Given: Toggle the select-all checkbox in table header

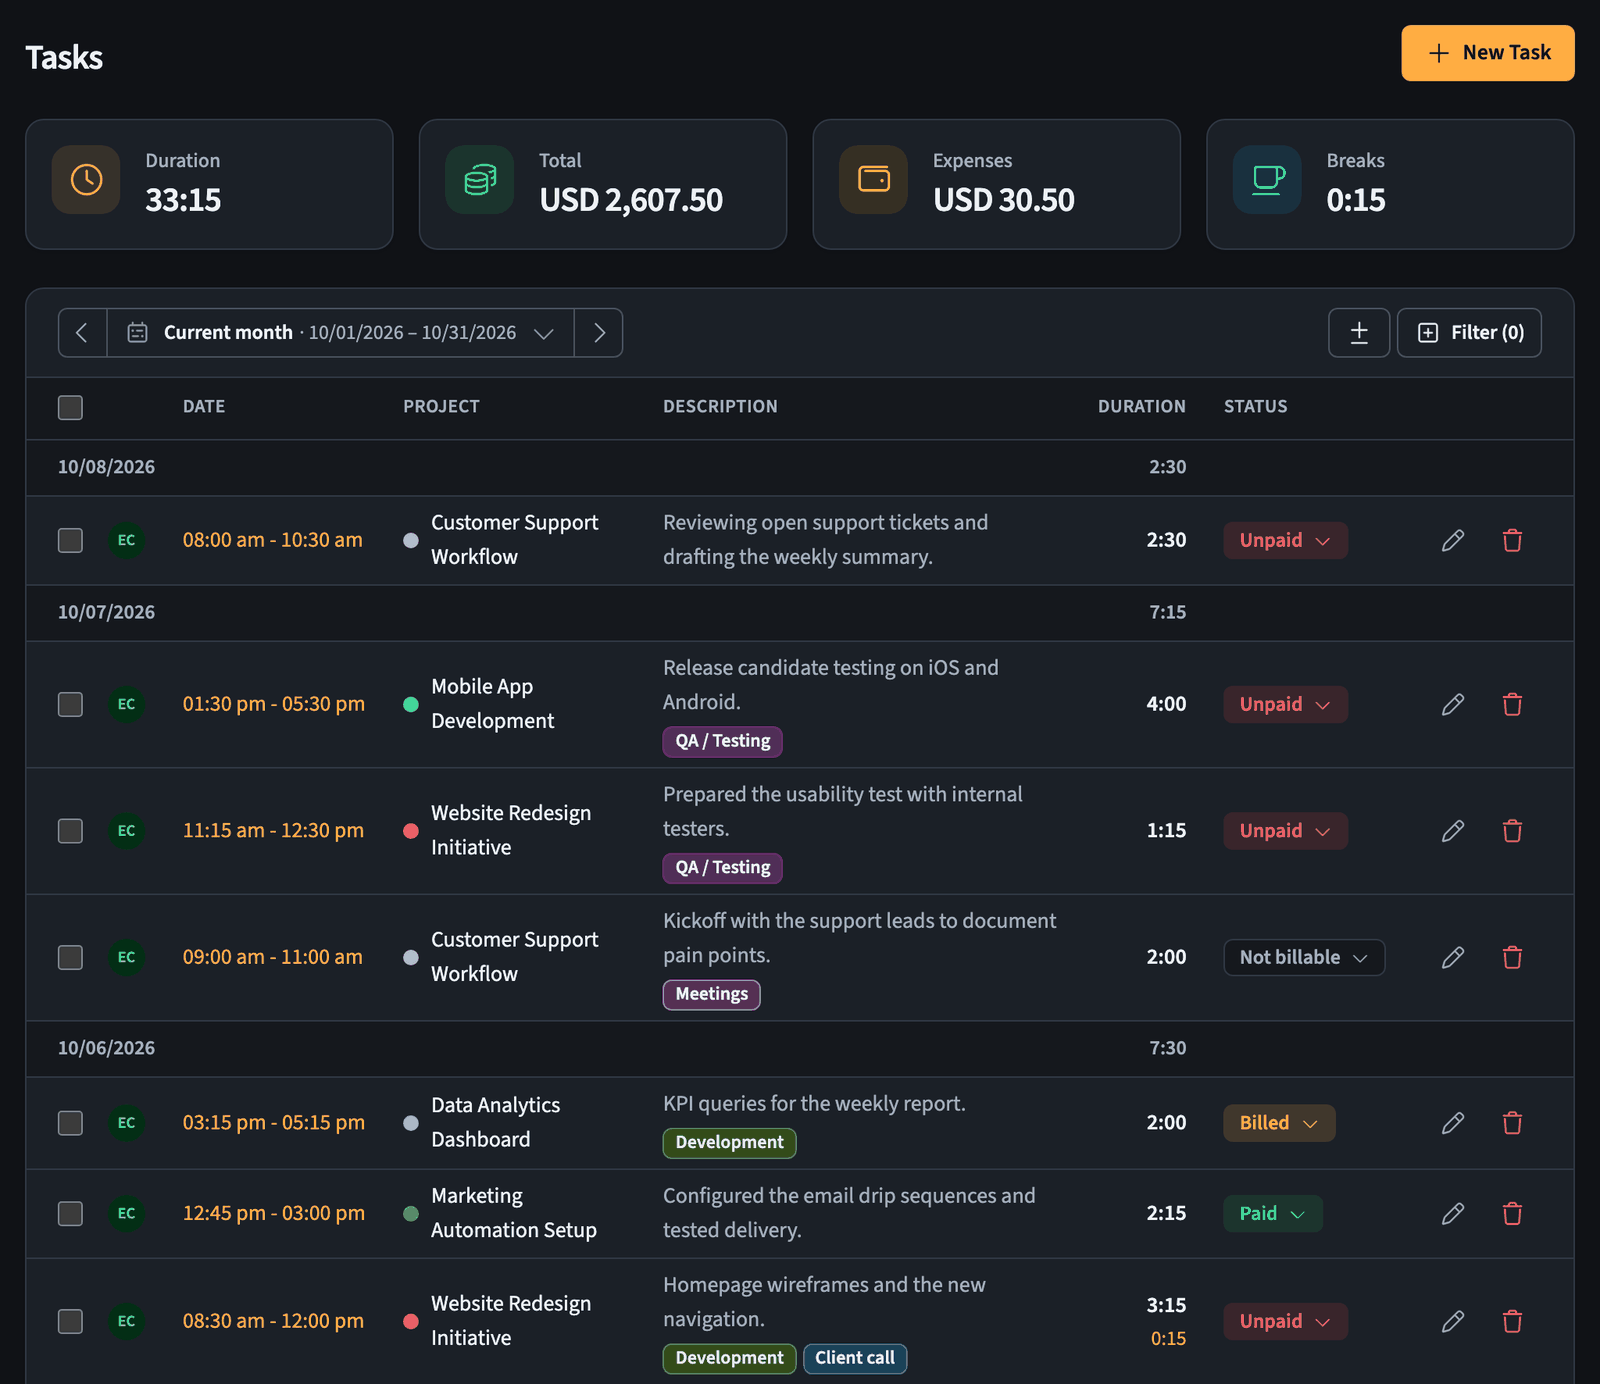Looking at the screenshot, I should (x=70, y=407).
